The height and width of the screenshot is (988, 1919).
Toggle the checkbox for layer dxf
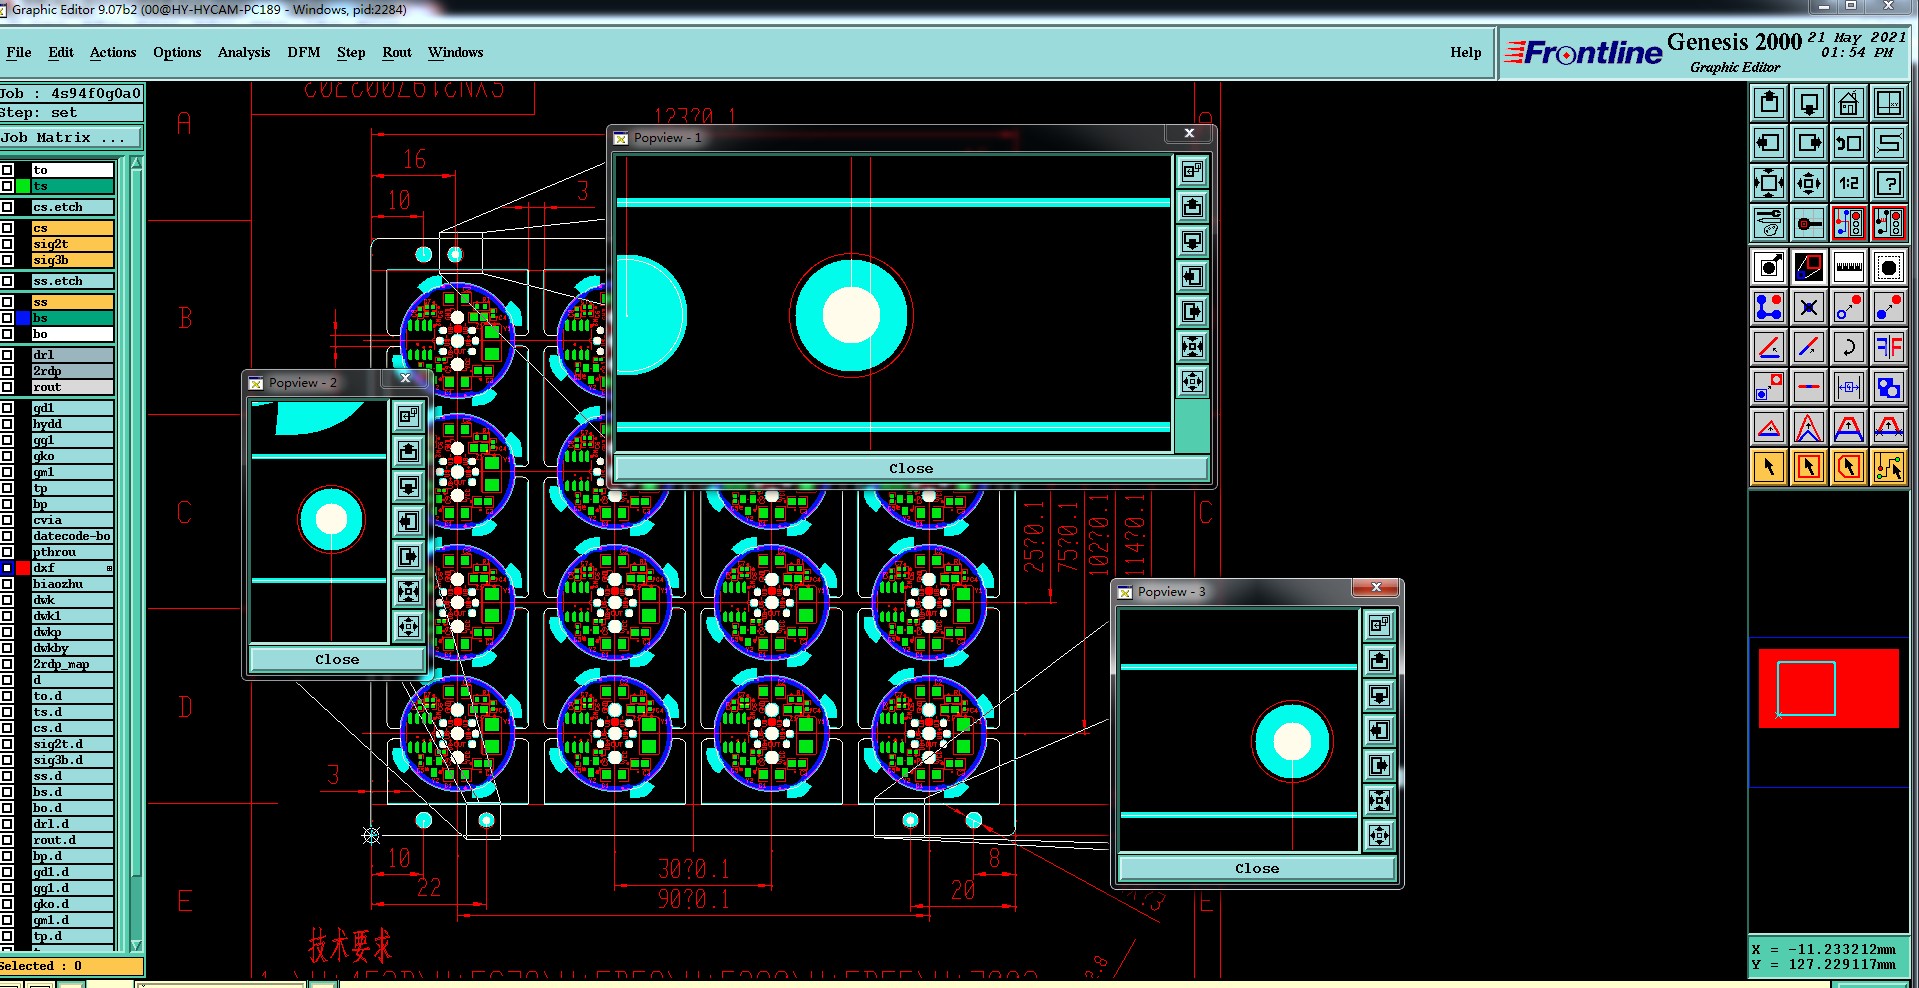7,568
